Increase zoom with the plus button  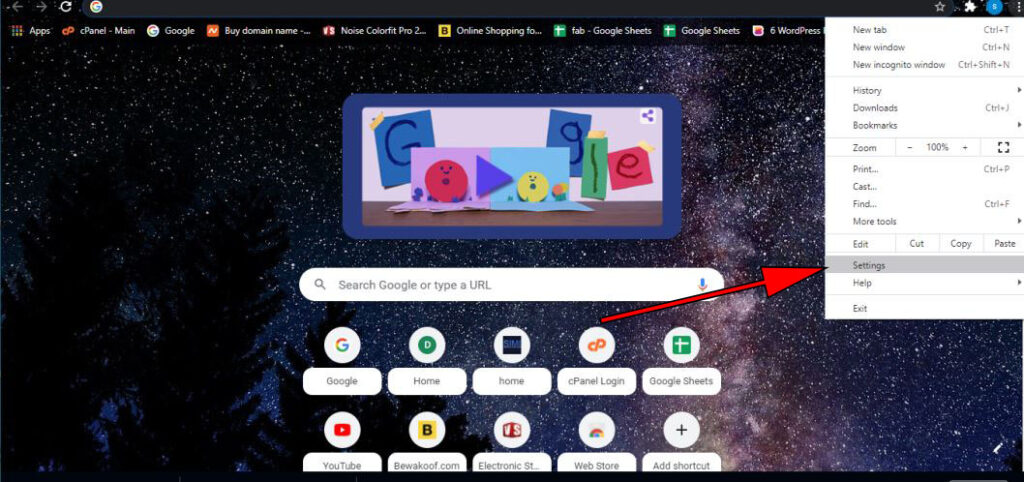point(965,147)
